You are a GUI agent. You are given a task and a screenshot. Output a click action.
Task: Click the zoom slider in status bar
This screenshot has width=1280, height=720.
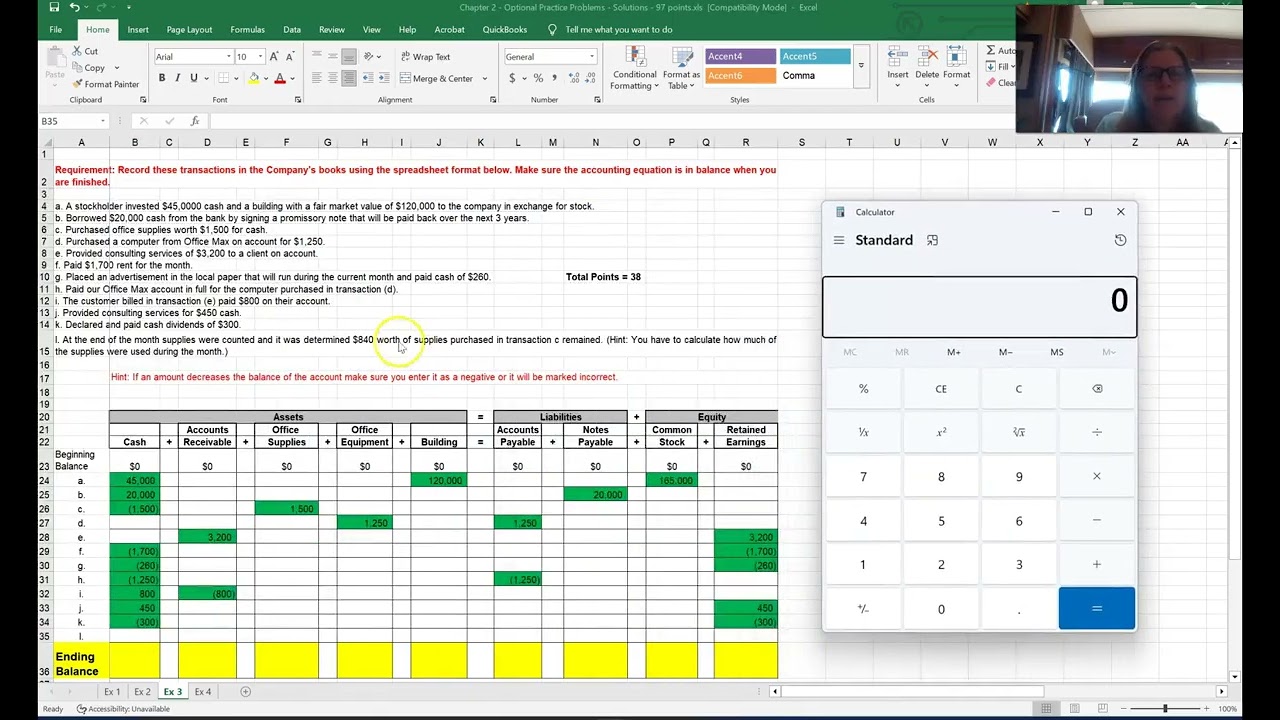[1165, 709]
